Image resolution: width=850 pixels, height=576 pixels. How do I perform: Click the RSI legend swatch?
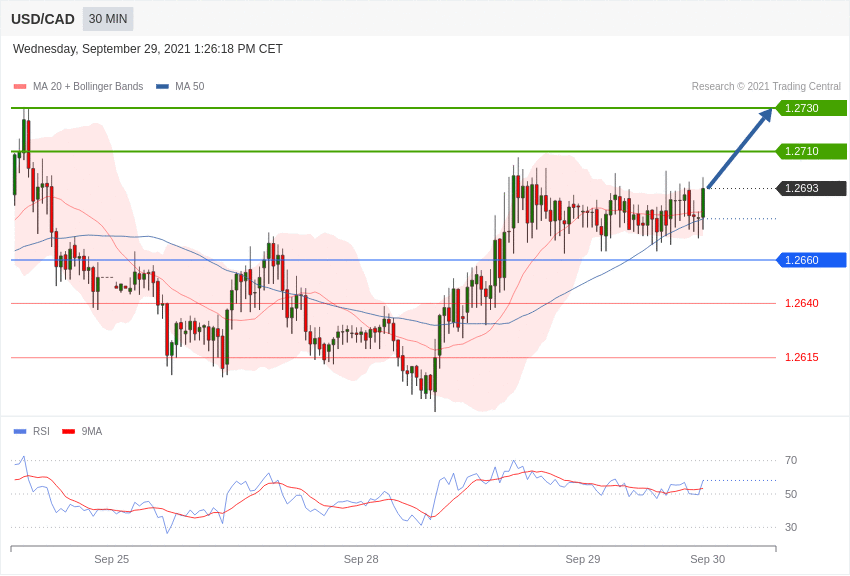point(20,431)
